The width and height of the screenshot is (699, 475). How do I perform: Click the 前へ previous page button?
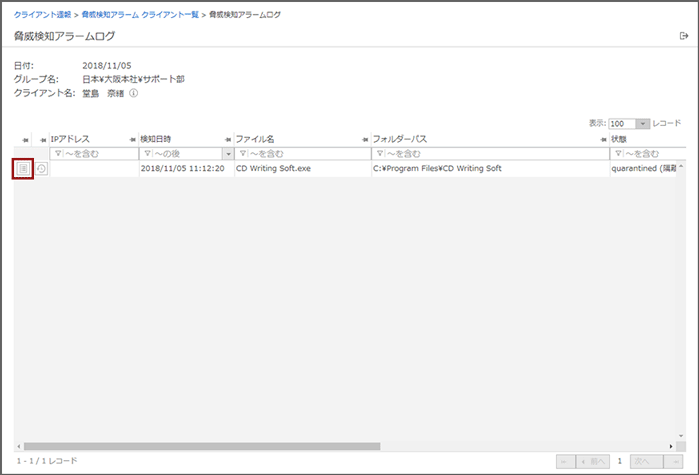pyautogui.click(x=594, y=461)
